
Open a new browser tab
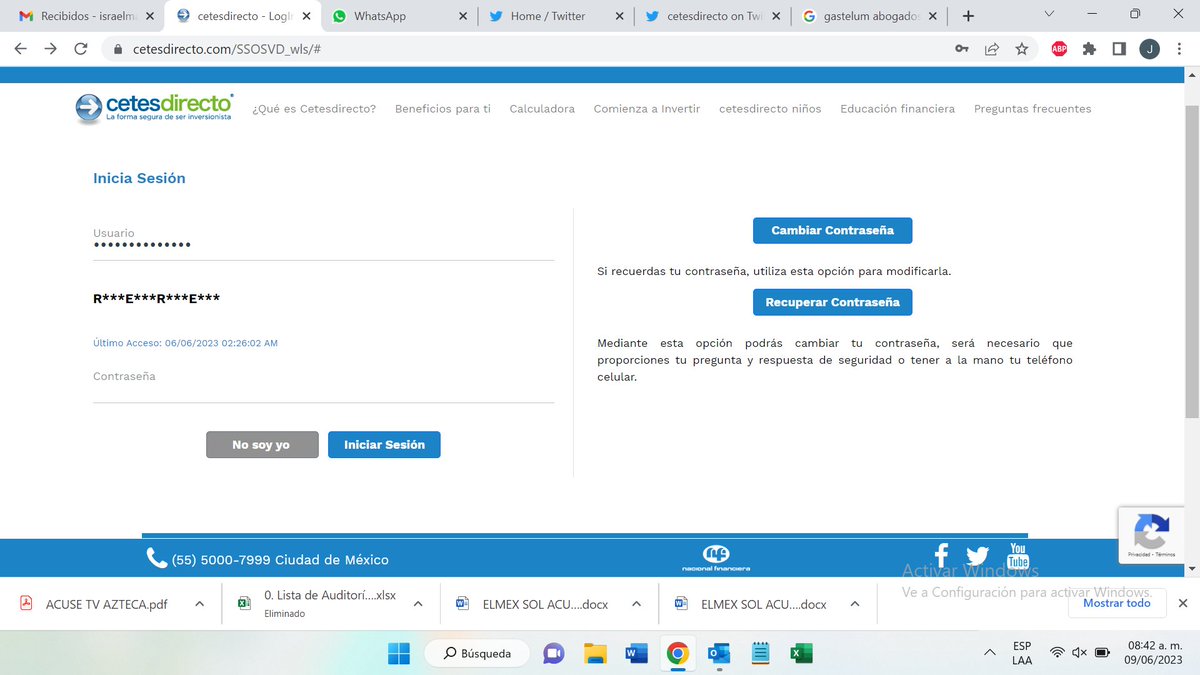tap(968, 16)
